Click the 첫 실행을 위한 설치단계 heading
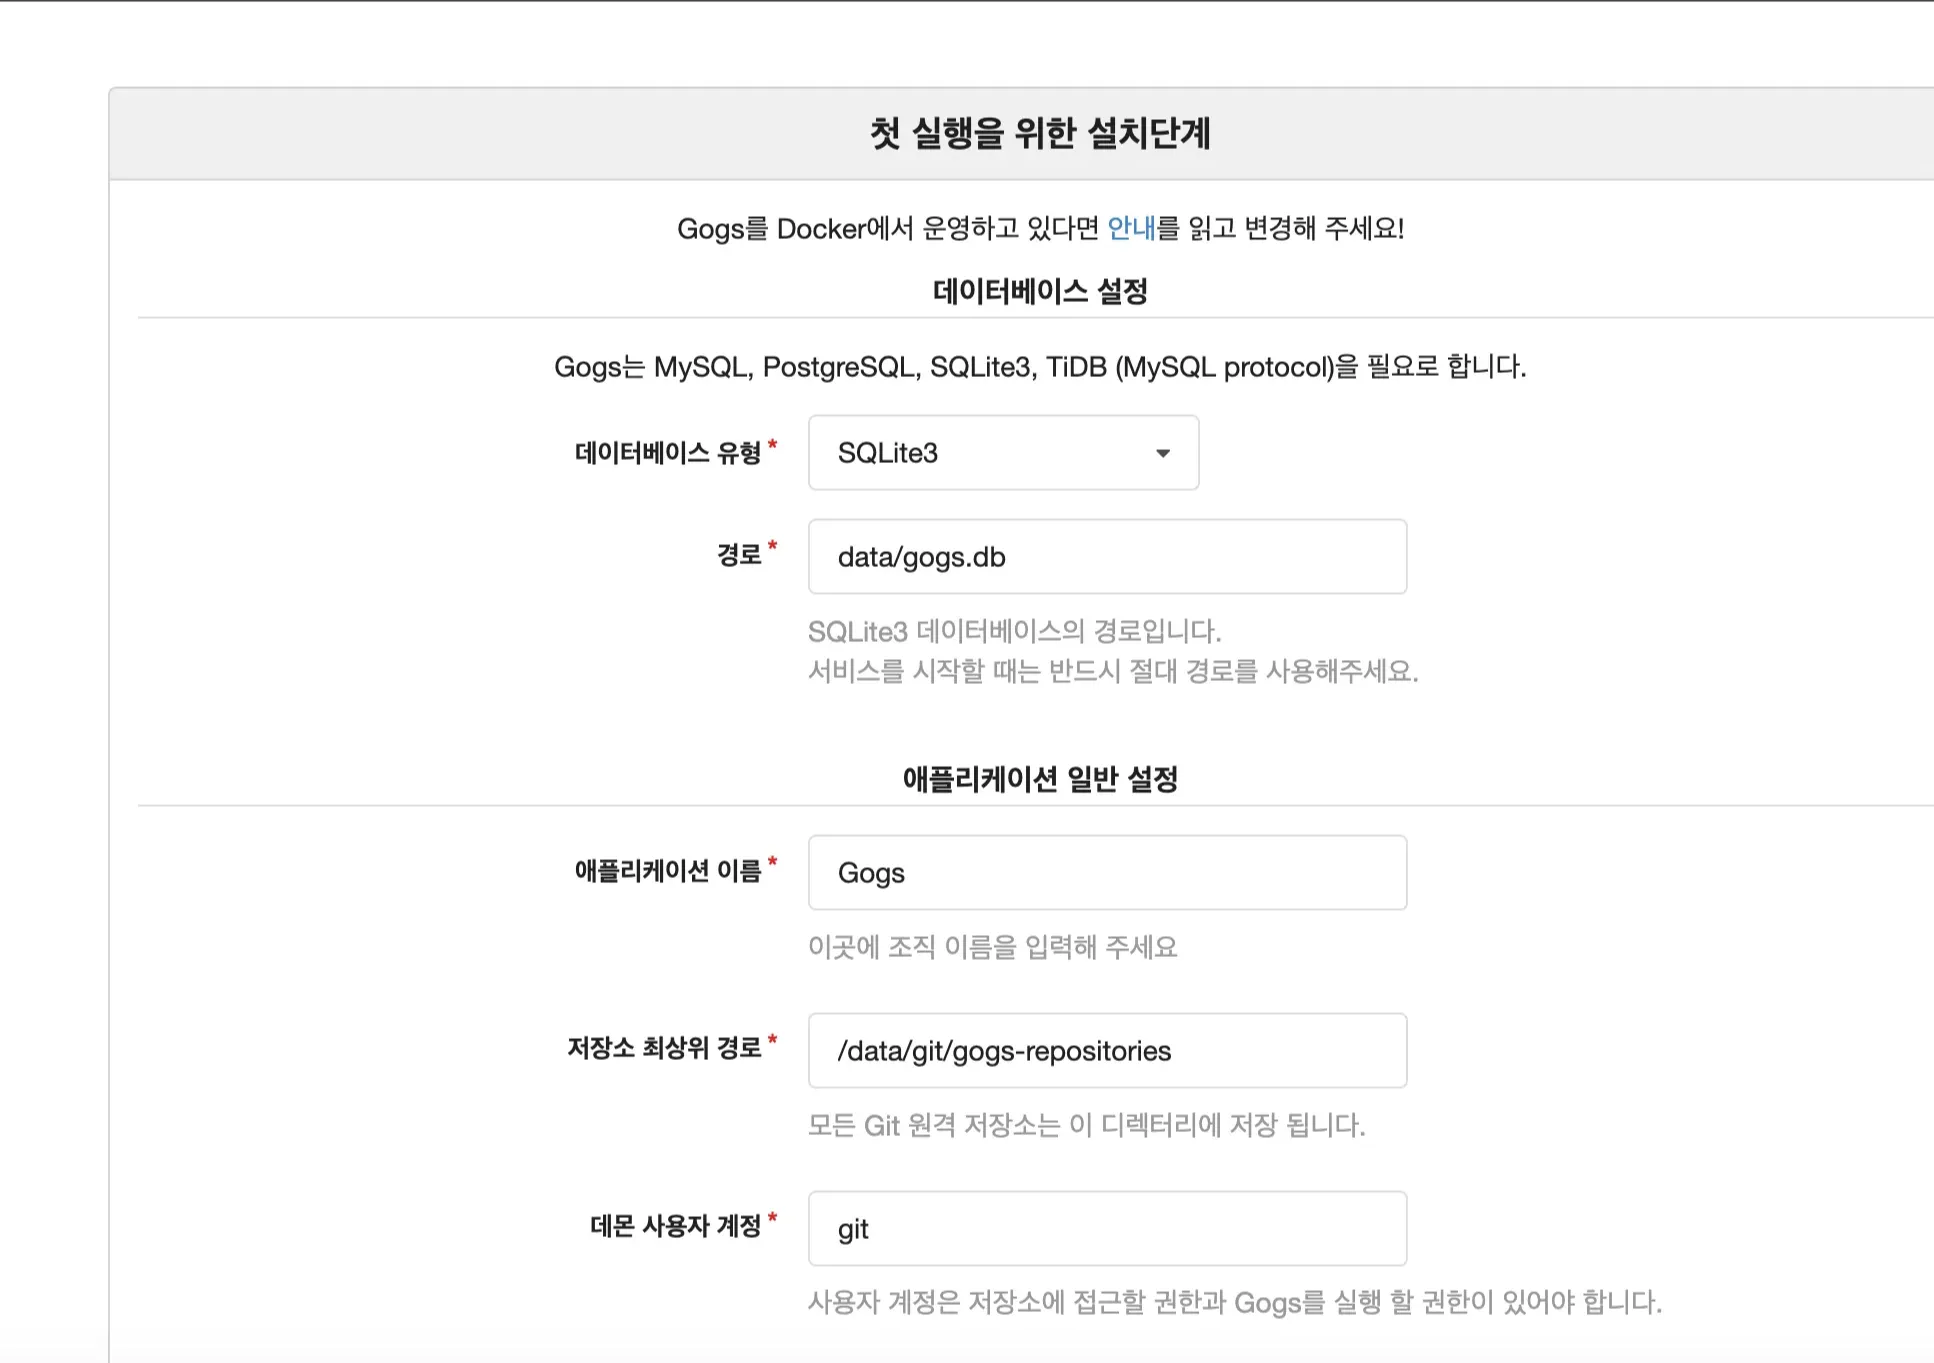 (1040, 133)
